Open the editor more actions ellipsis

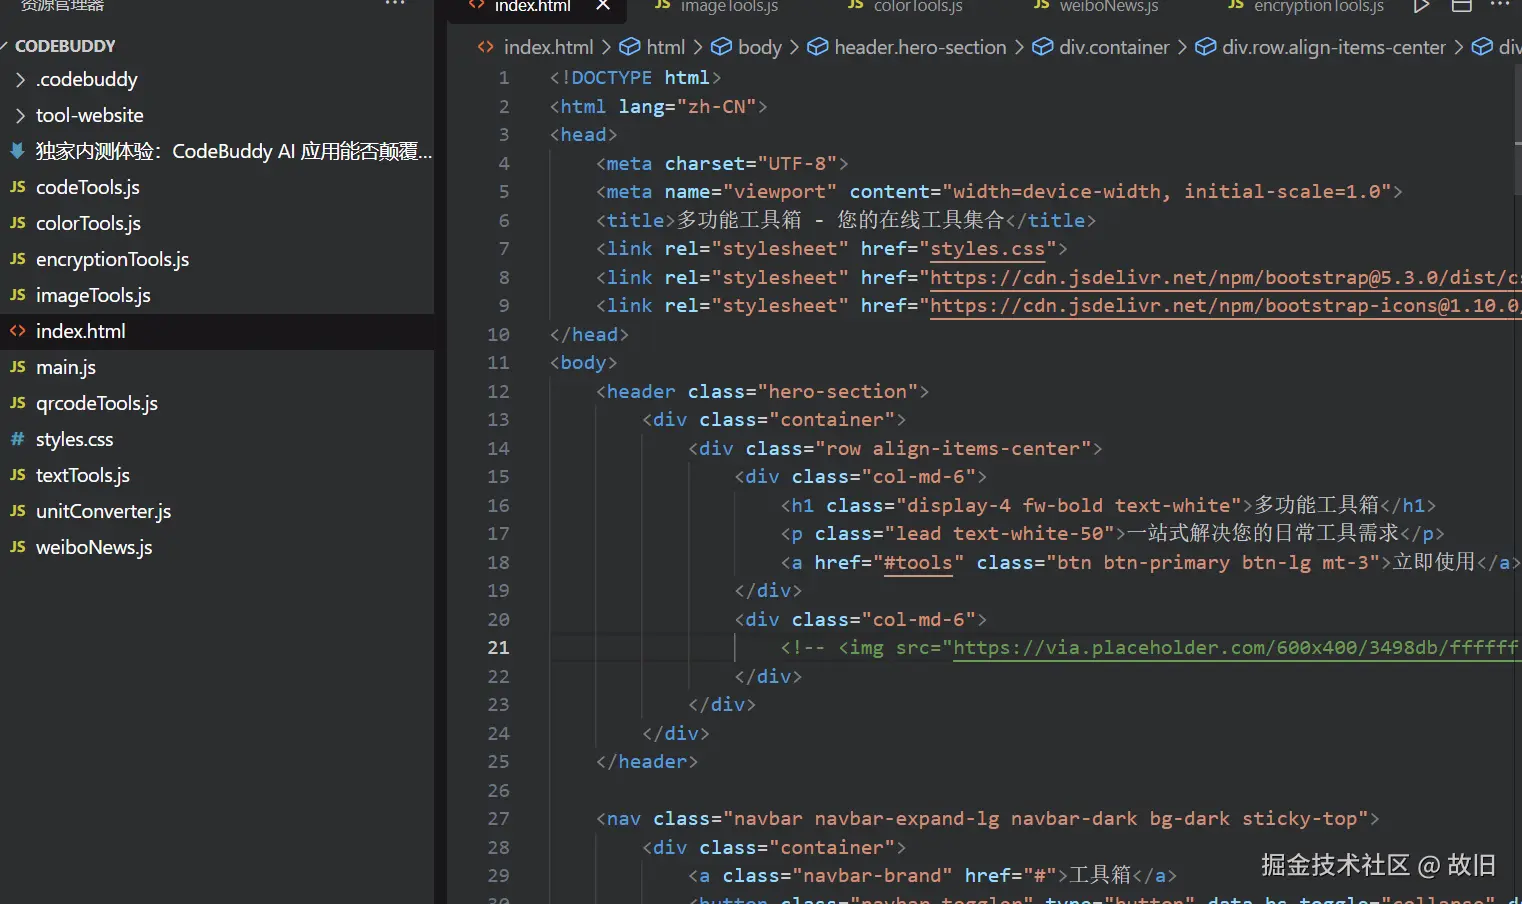point(1500,5)
